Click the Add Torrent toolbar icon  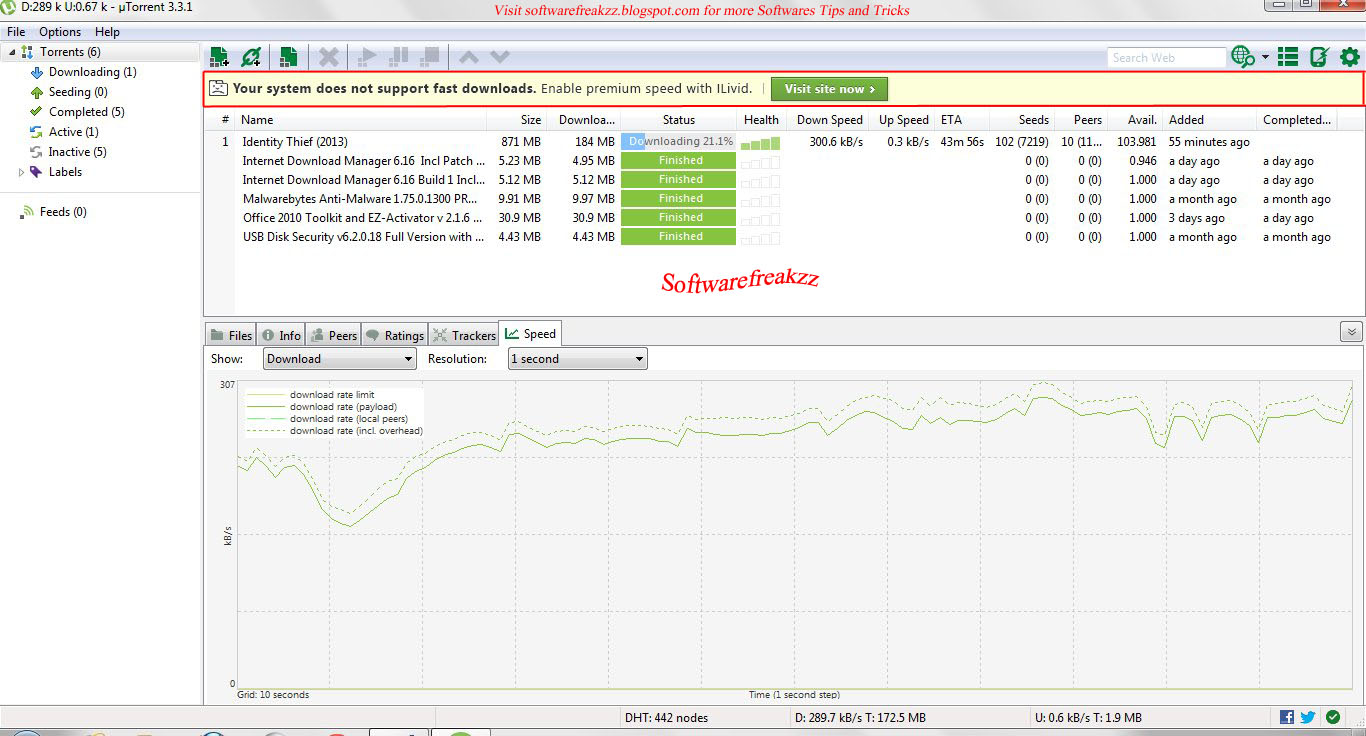pyautogui.click(x=219, y=57)
